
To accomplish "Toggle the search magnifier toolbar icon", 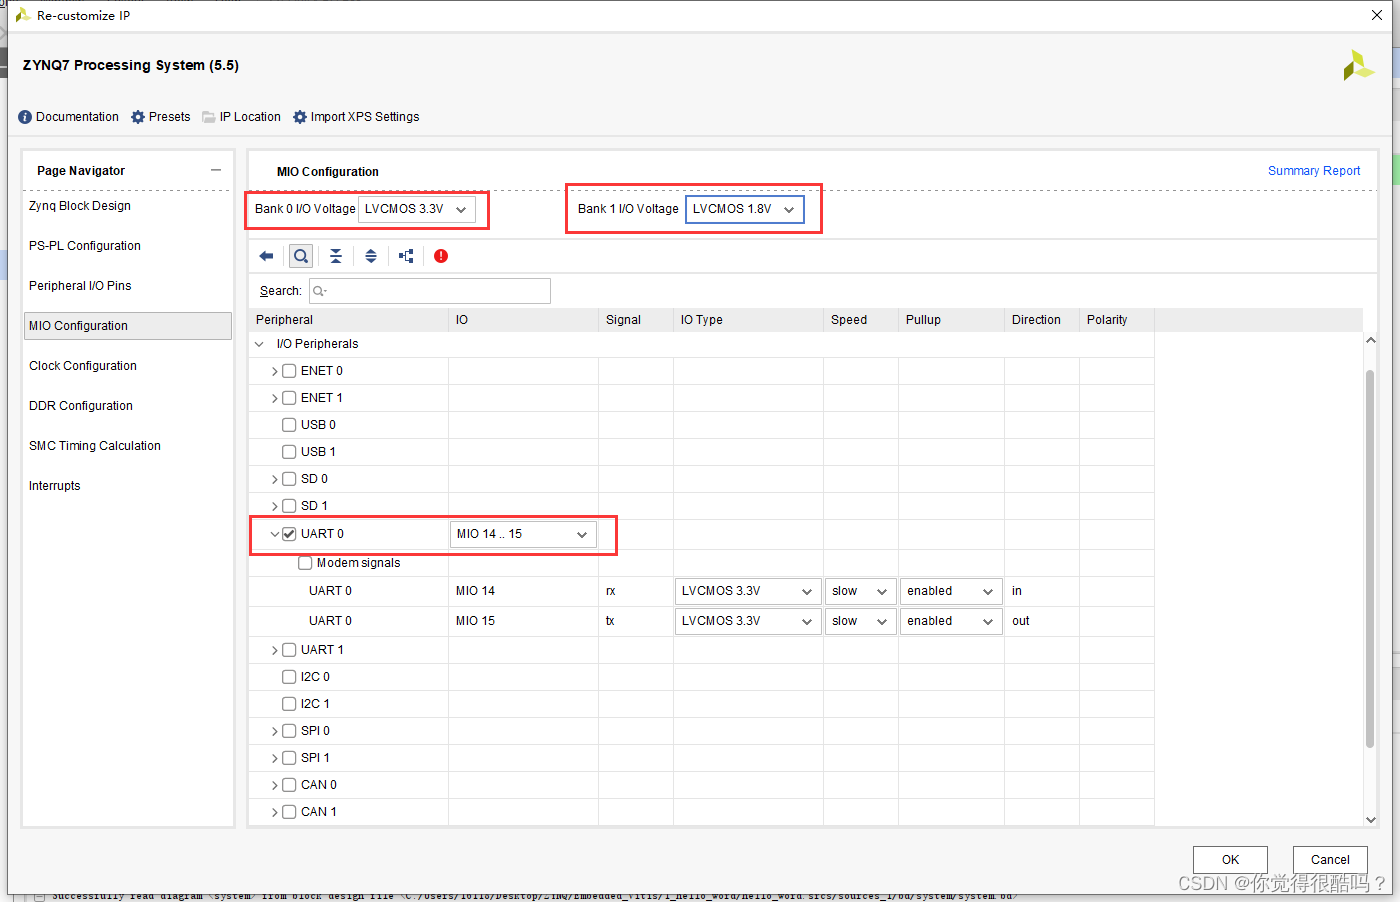I will (x=301, y=256).
